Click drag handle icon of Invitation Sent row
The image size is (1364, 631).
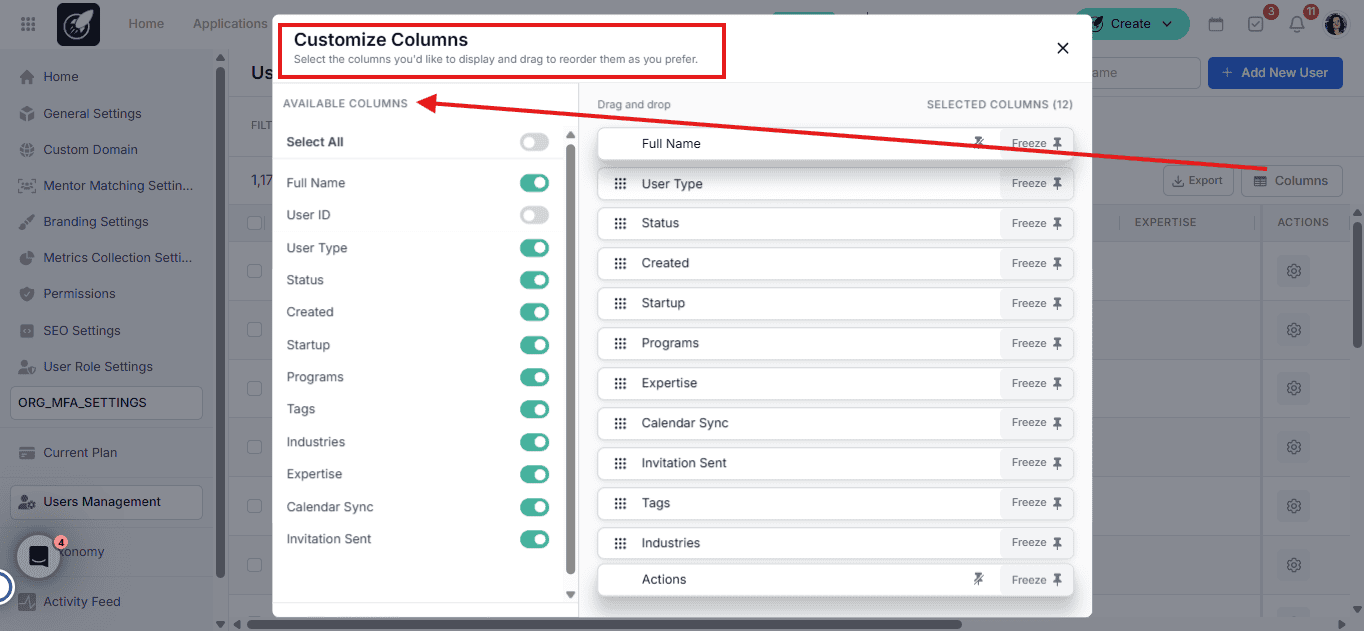[x=620, y=463]
